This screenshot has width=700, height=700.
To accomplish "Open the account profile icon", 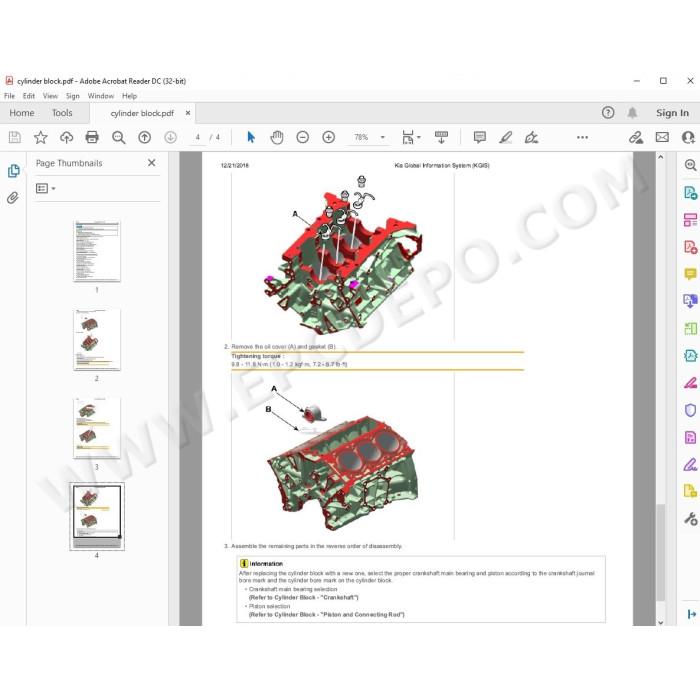I will coord(688,137).
